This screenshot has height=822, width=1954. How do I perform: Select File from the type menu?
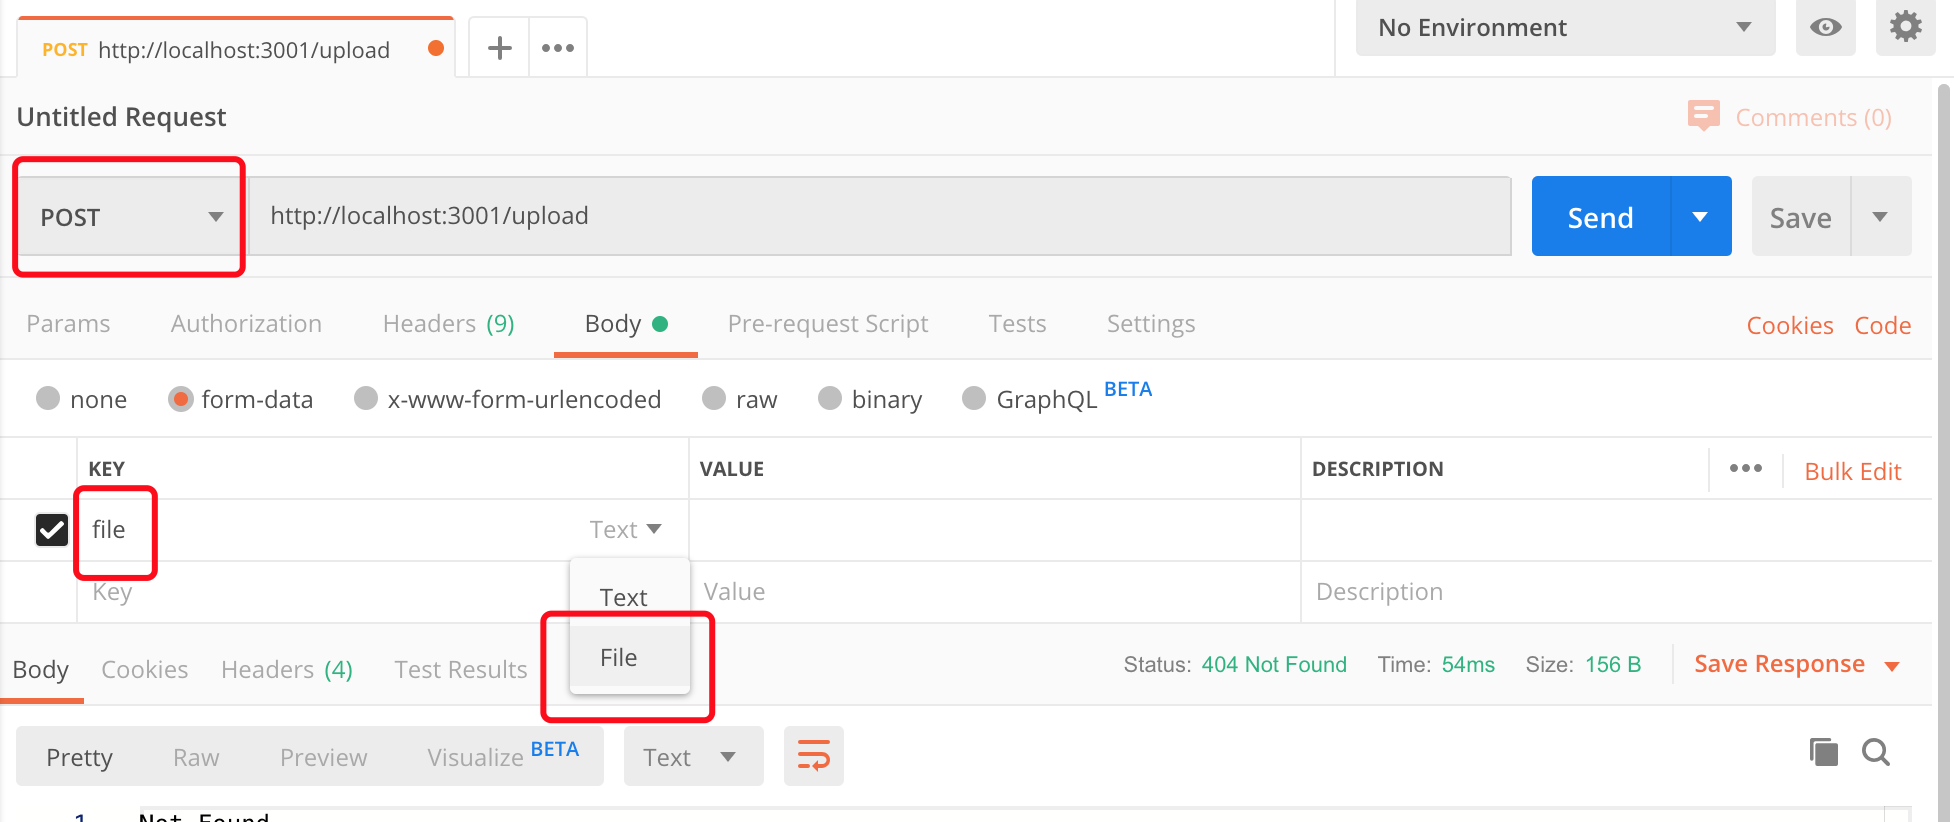click(619, 658)
